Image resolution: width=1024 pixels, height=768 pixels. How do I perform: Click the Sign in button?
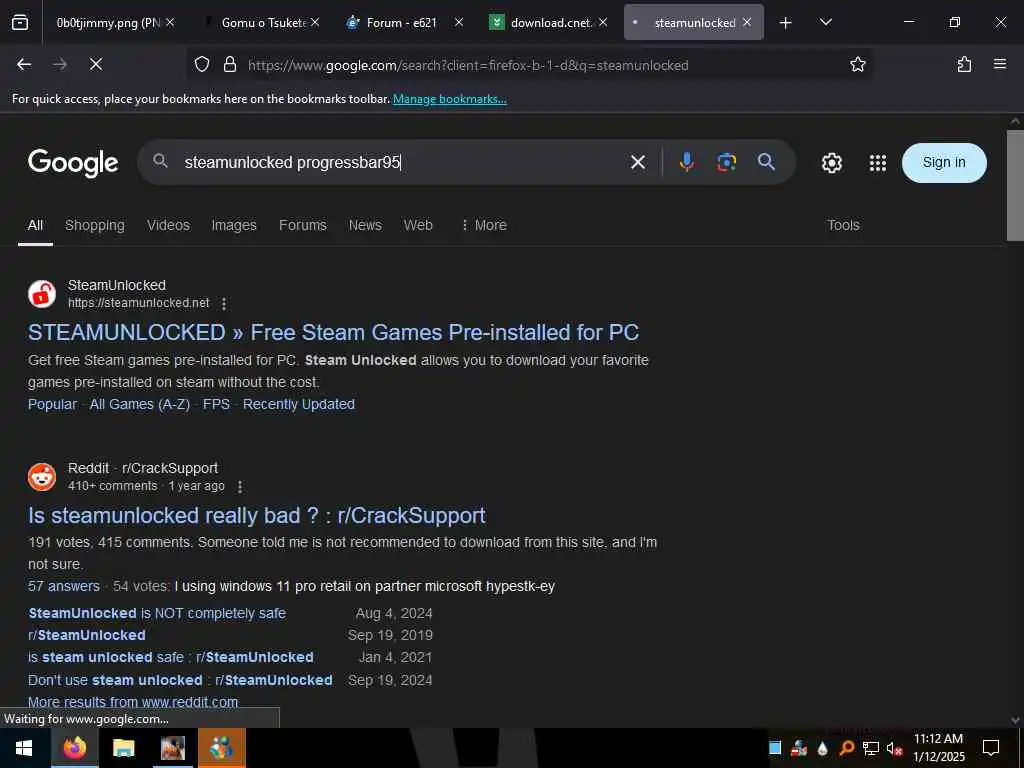tap(944, 163)
